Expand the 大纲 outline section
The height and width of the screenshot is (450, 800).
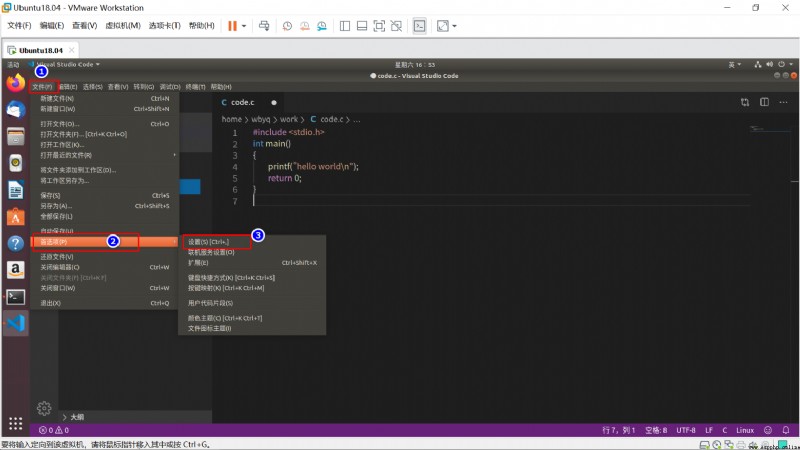(x=73, y=417)
